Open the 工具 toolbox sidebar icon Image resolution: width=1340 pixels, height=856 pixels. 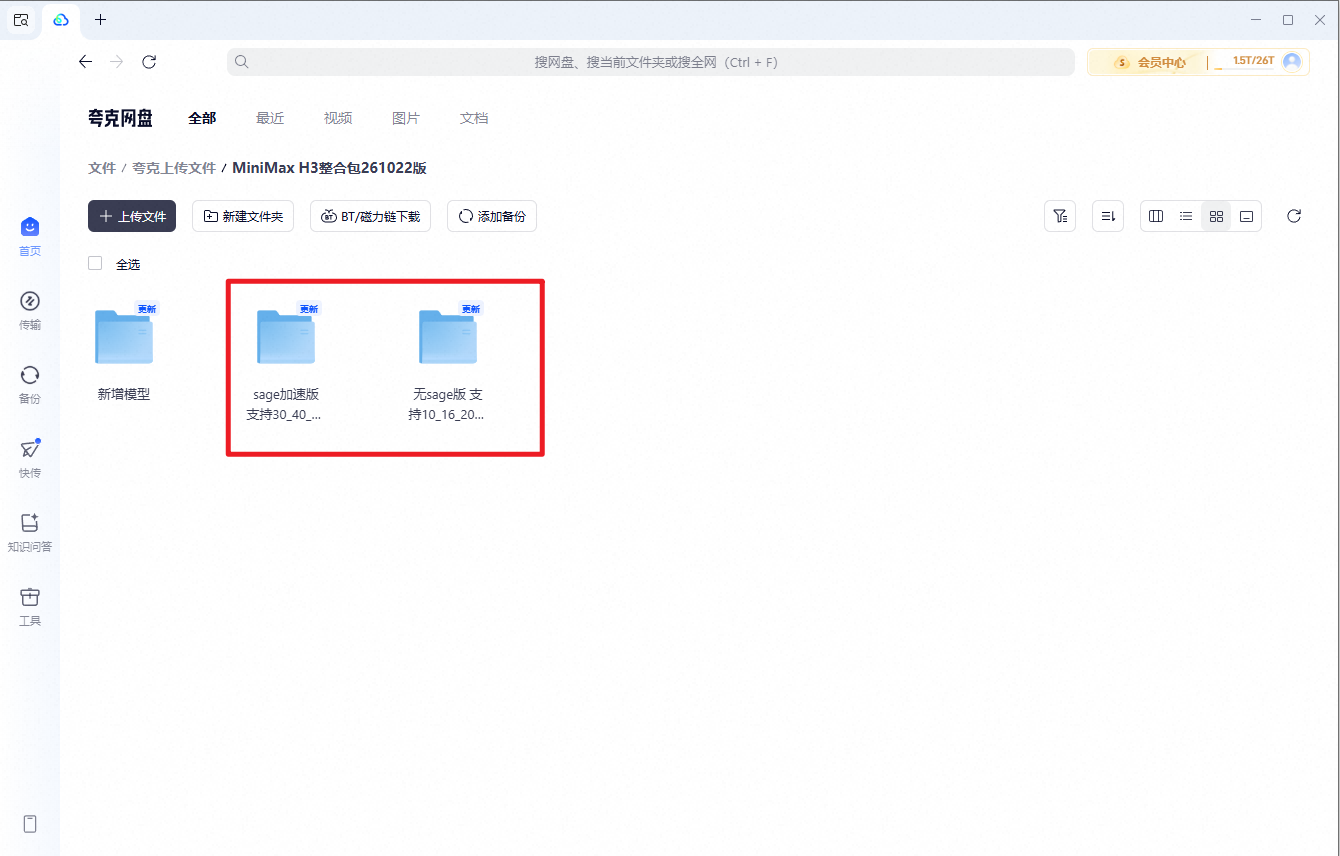click(x=30, y=597)
